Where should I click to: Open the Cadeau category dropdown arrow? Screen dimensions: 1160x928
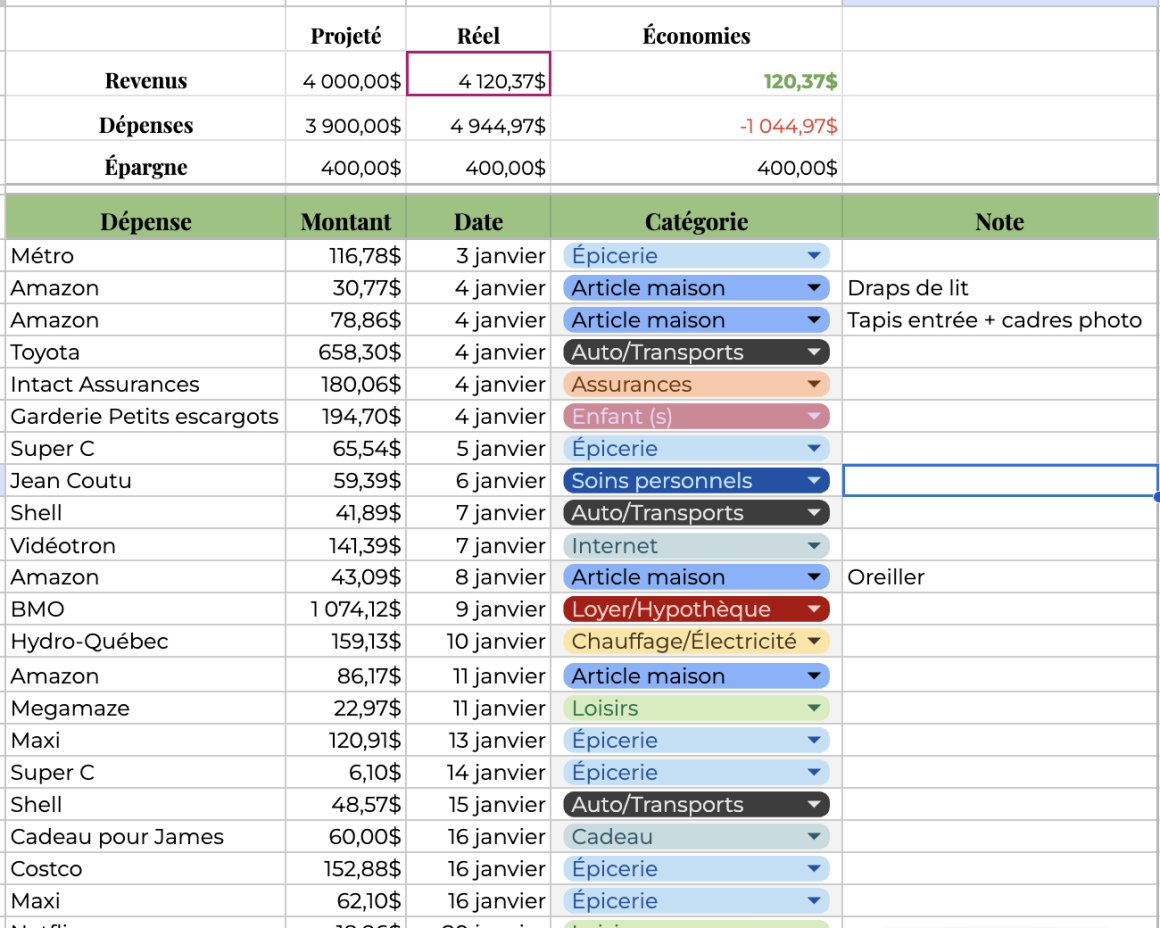tap(814, 837)
